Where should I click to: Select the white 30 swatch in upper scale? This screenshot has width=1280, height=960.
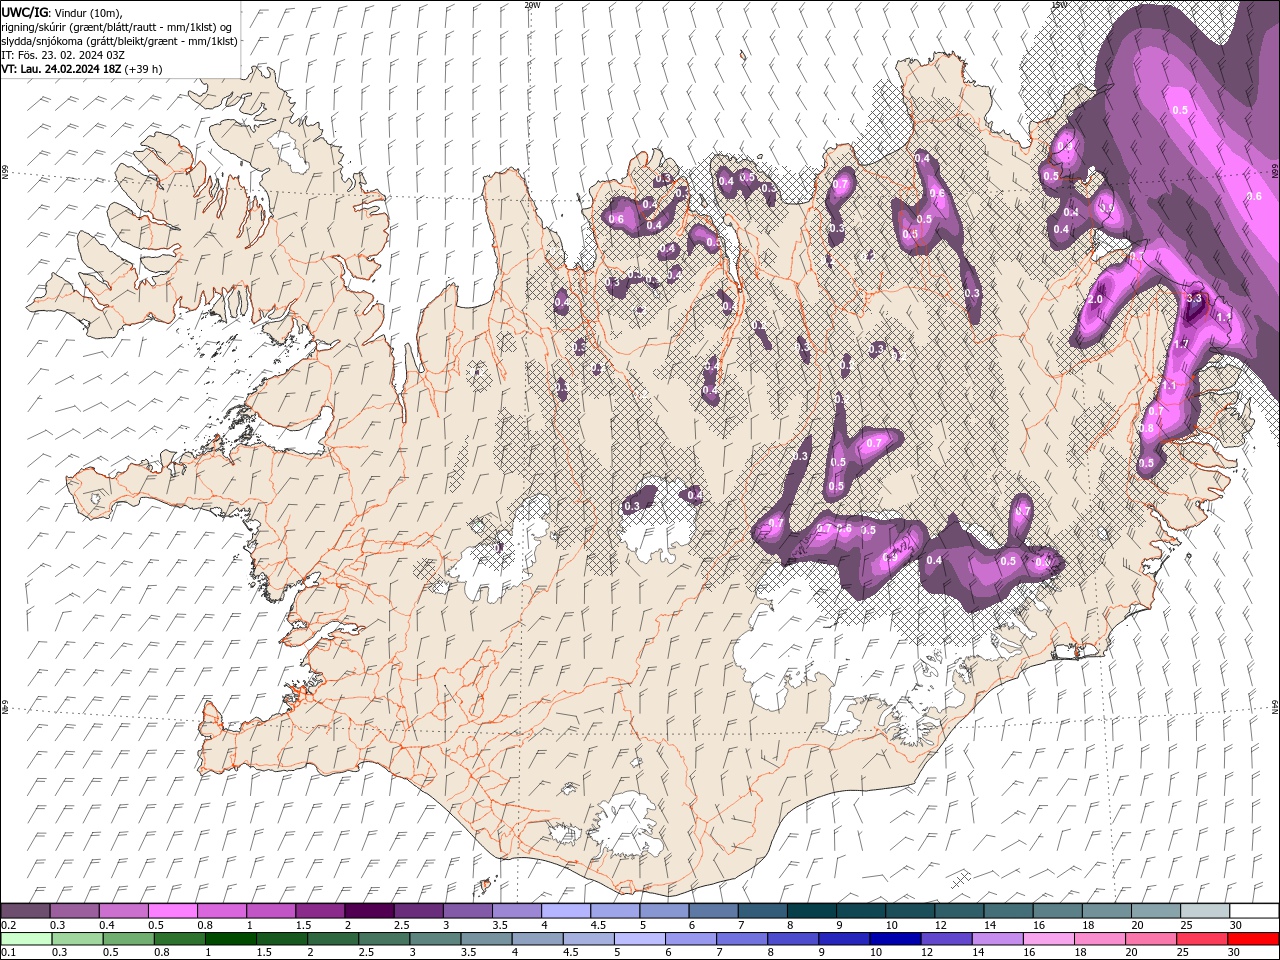click(1253, 911)
